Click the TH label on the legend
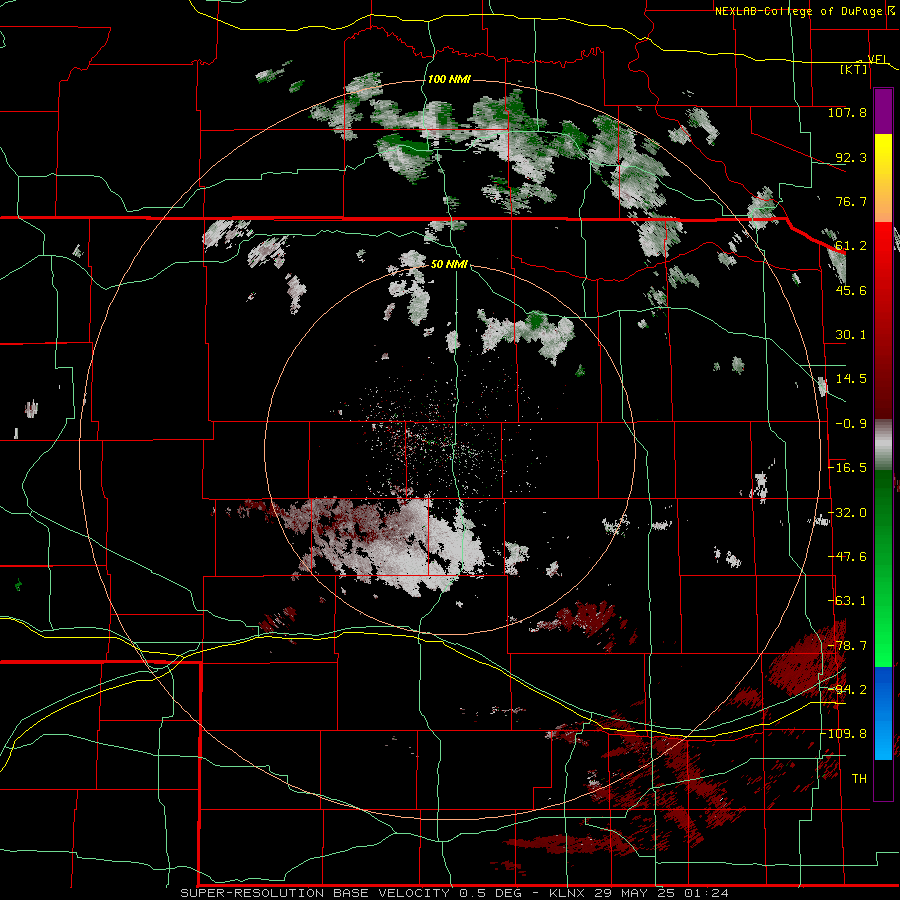 [x=859, y=779]
